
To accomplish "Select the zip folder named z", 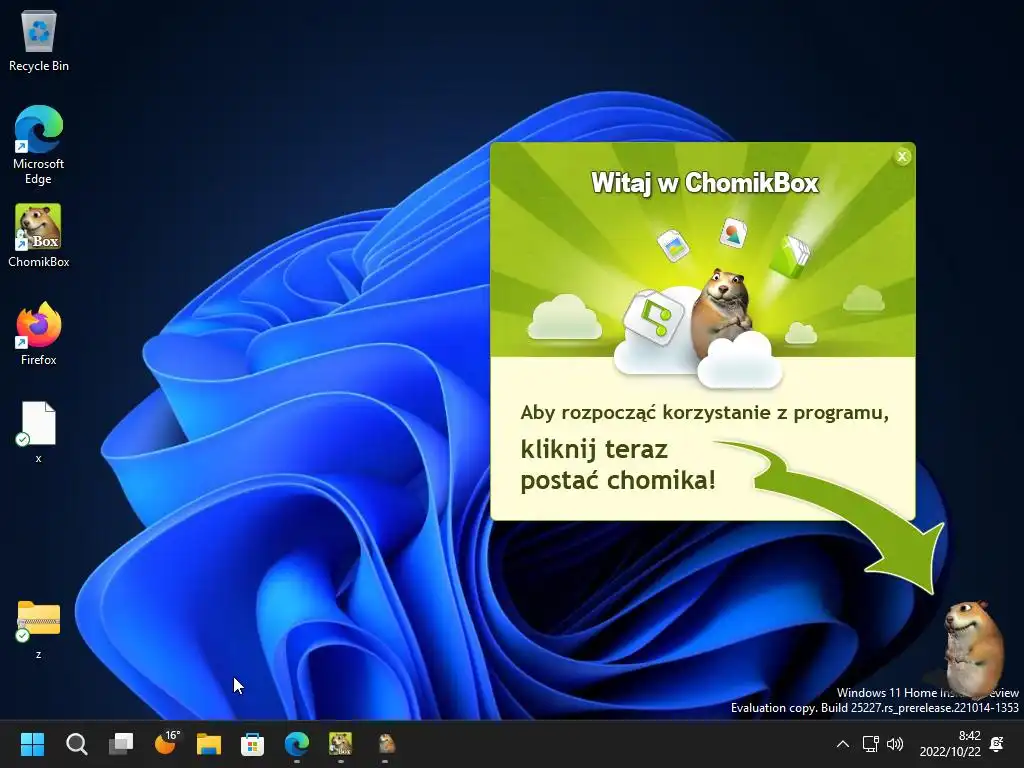I will coord(39,629).
